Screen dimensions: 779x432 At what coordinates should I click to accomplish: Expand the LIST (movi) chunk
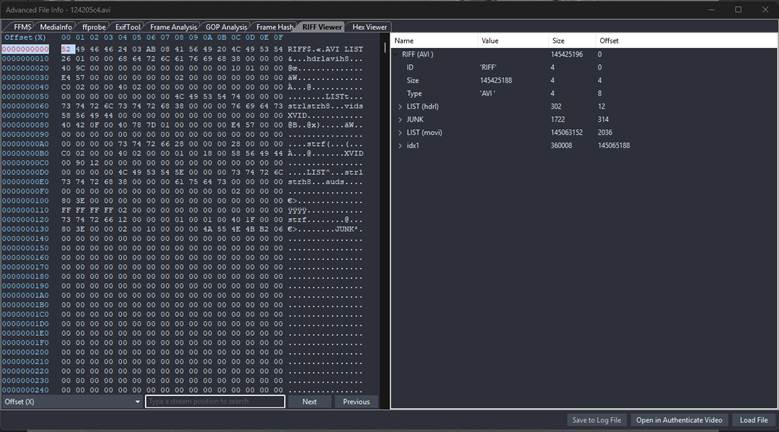[x=400, y=133]
